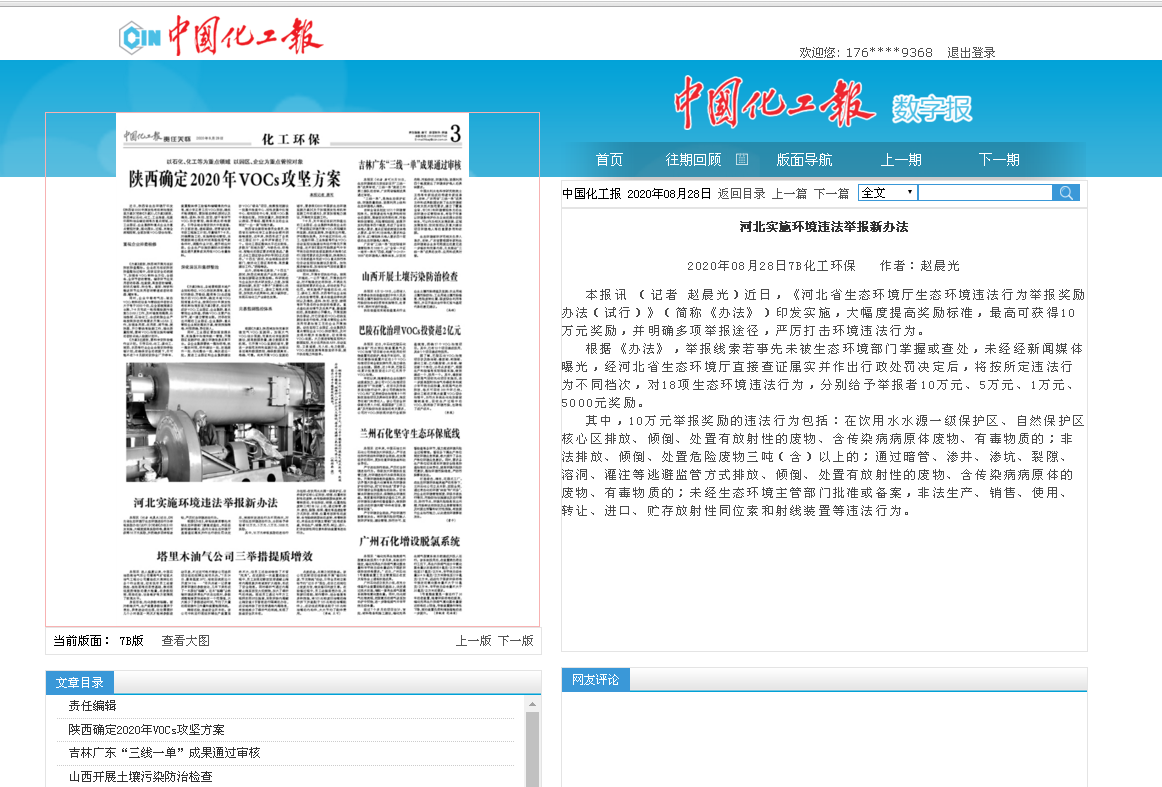Click the magnifier search button
Screen dimensions: 1162x787
pyautogui.click(x=1066, y=193)
